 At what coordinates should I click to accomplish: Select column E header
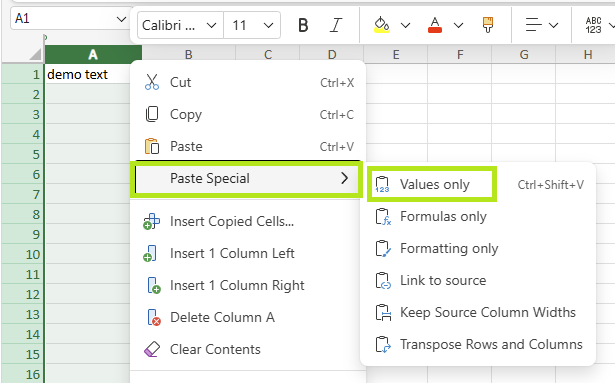(395, 54)
